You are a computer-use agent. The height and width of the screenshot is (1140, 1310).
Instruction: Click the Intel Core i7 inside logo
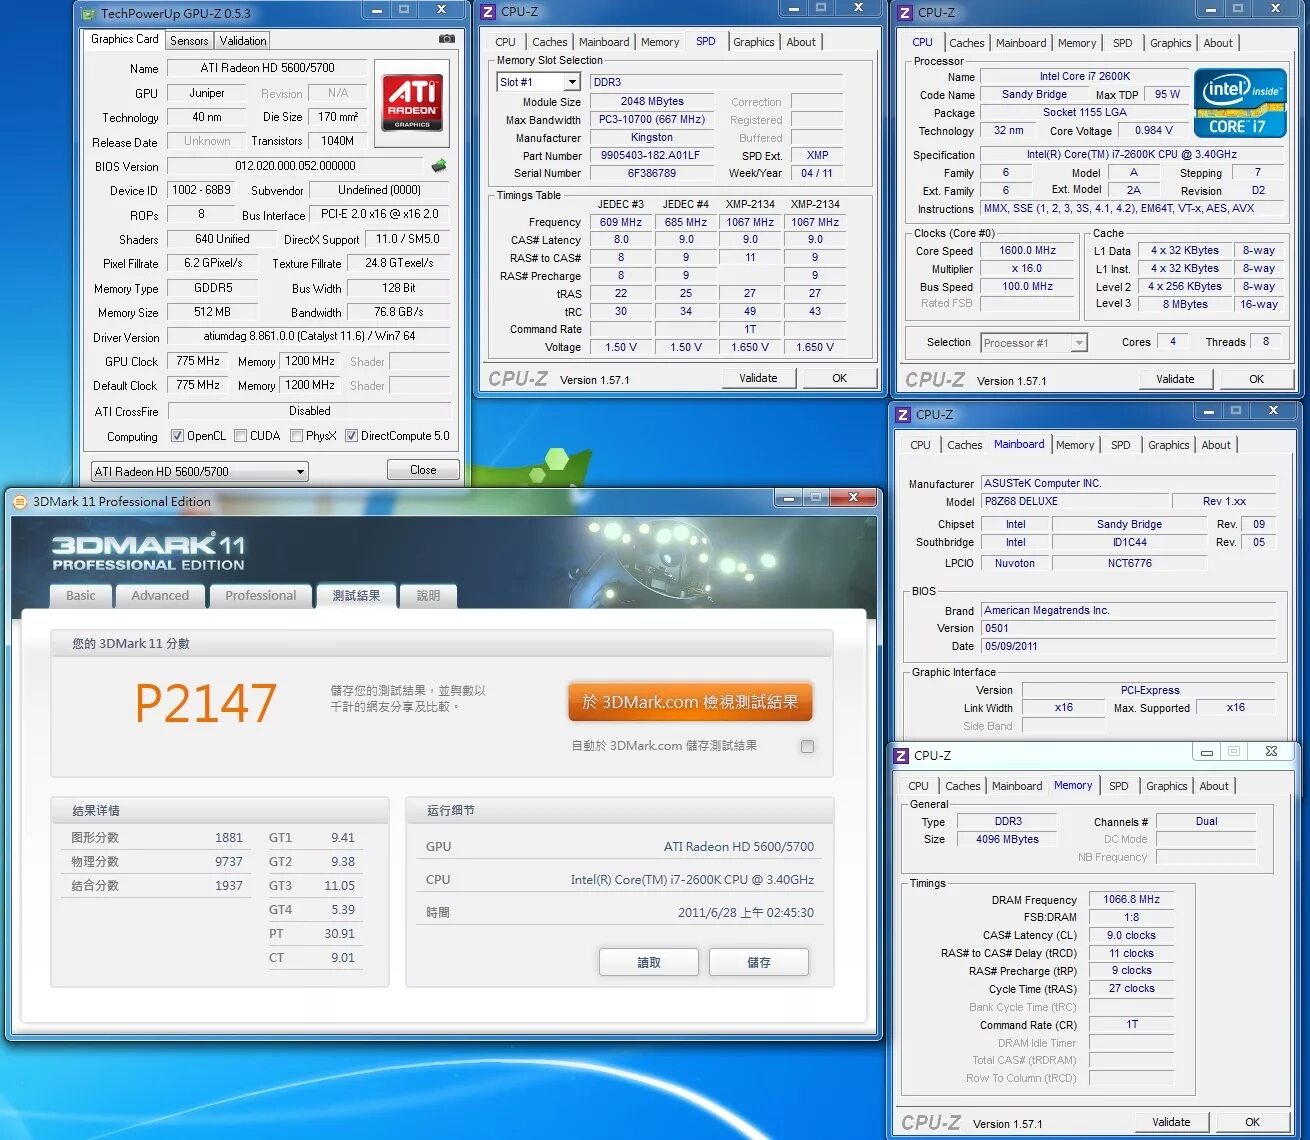(1240, 103)
